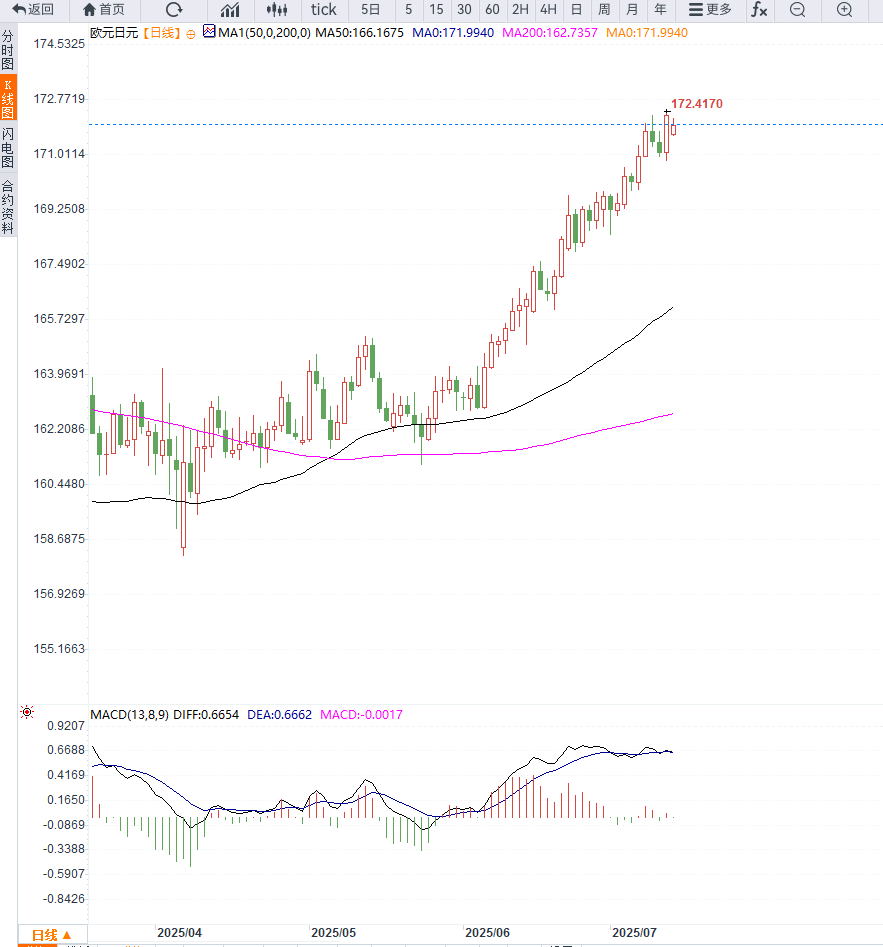Screen dimensions: 883x947
Task: Click the 174.5325 price axis label
Action: [59, 43]
